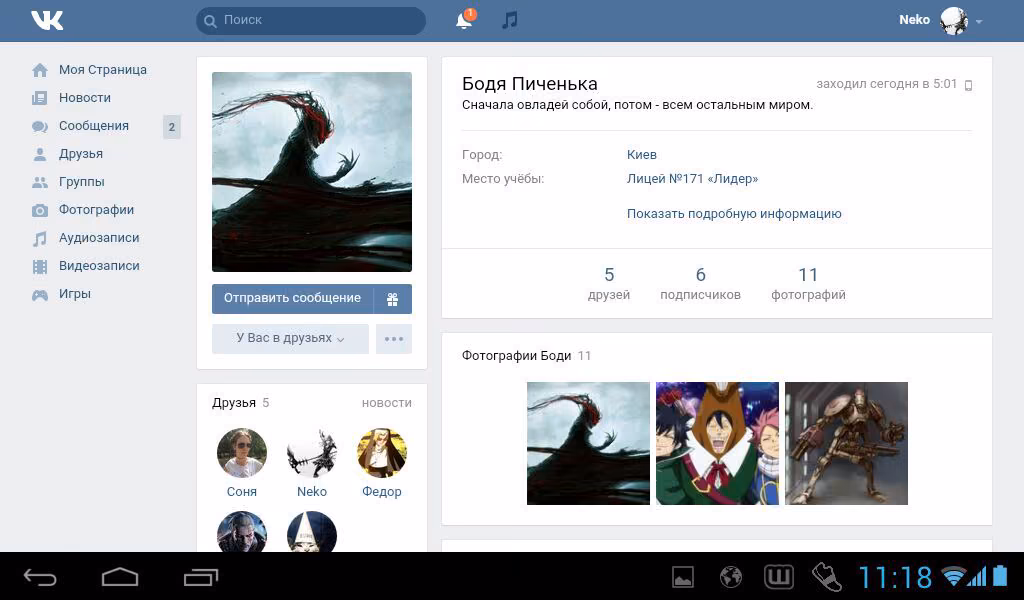
Task: Click the film icon beside Видеозаписи
Action: [x=40, y=266]
